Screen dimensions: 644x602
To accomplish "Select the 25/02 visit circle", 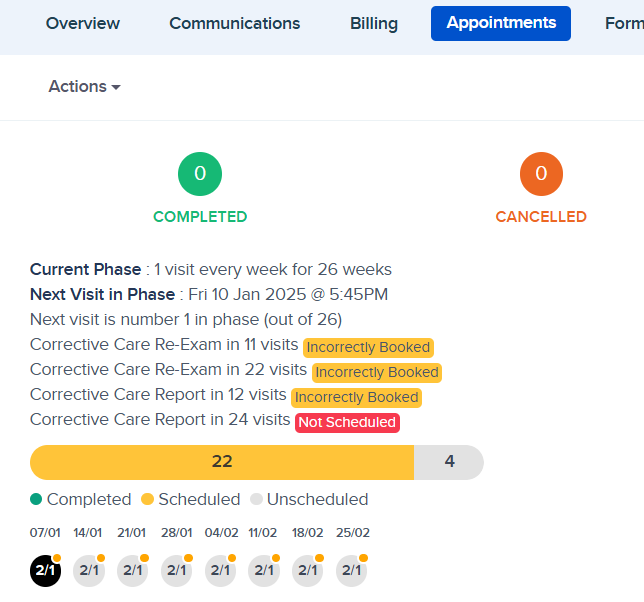I will coord(352,571).
